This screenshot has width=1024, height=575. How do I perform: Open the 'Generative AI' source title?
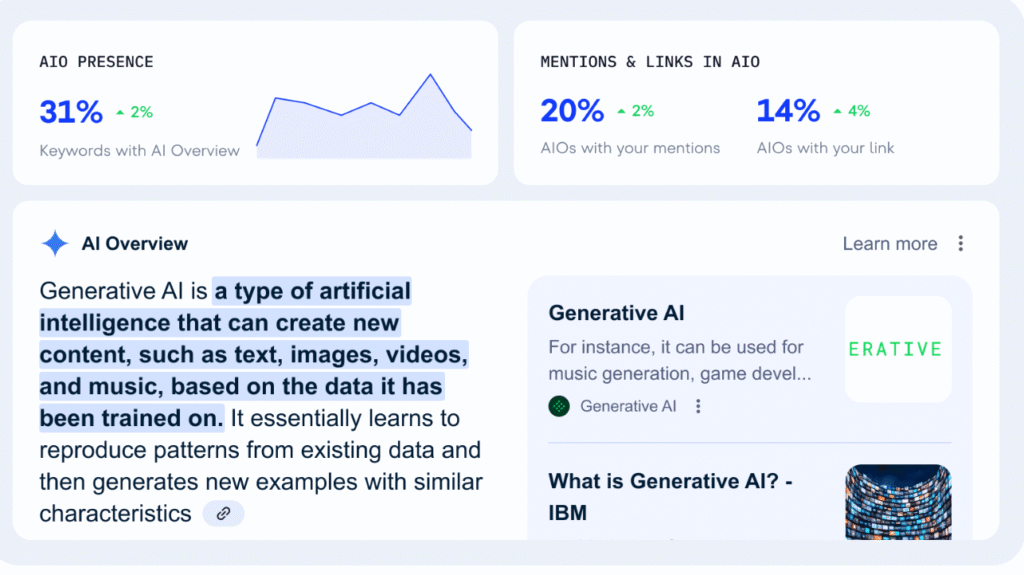pos(616,313)
